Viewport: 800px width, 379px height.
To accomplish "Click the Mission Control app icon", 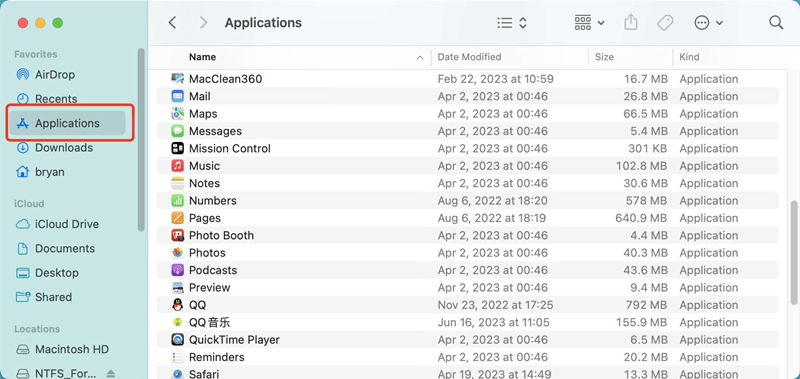I will [x=178, y=148].
